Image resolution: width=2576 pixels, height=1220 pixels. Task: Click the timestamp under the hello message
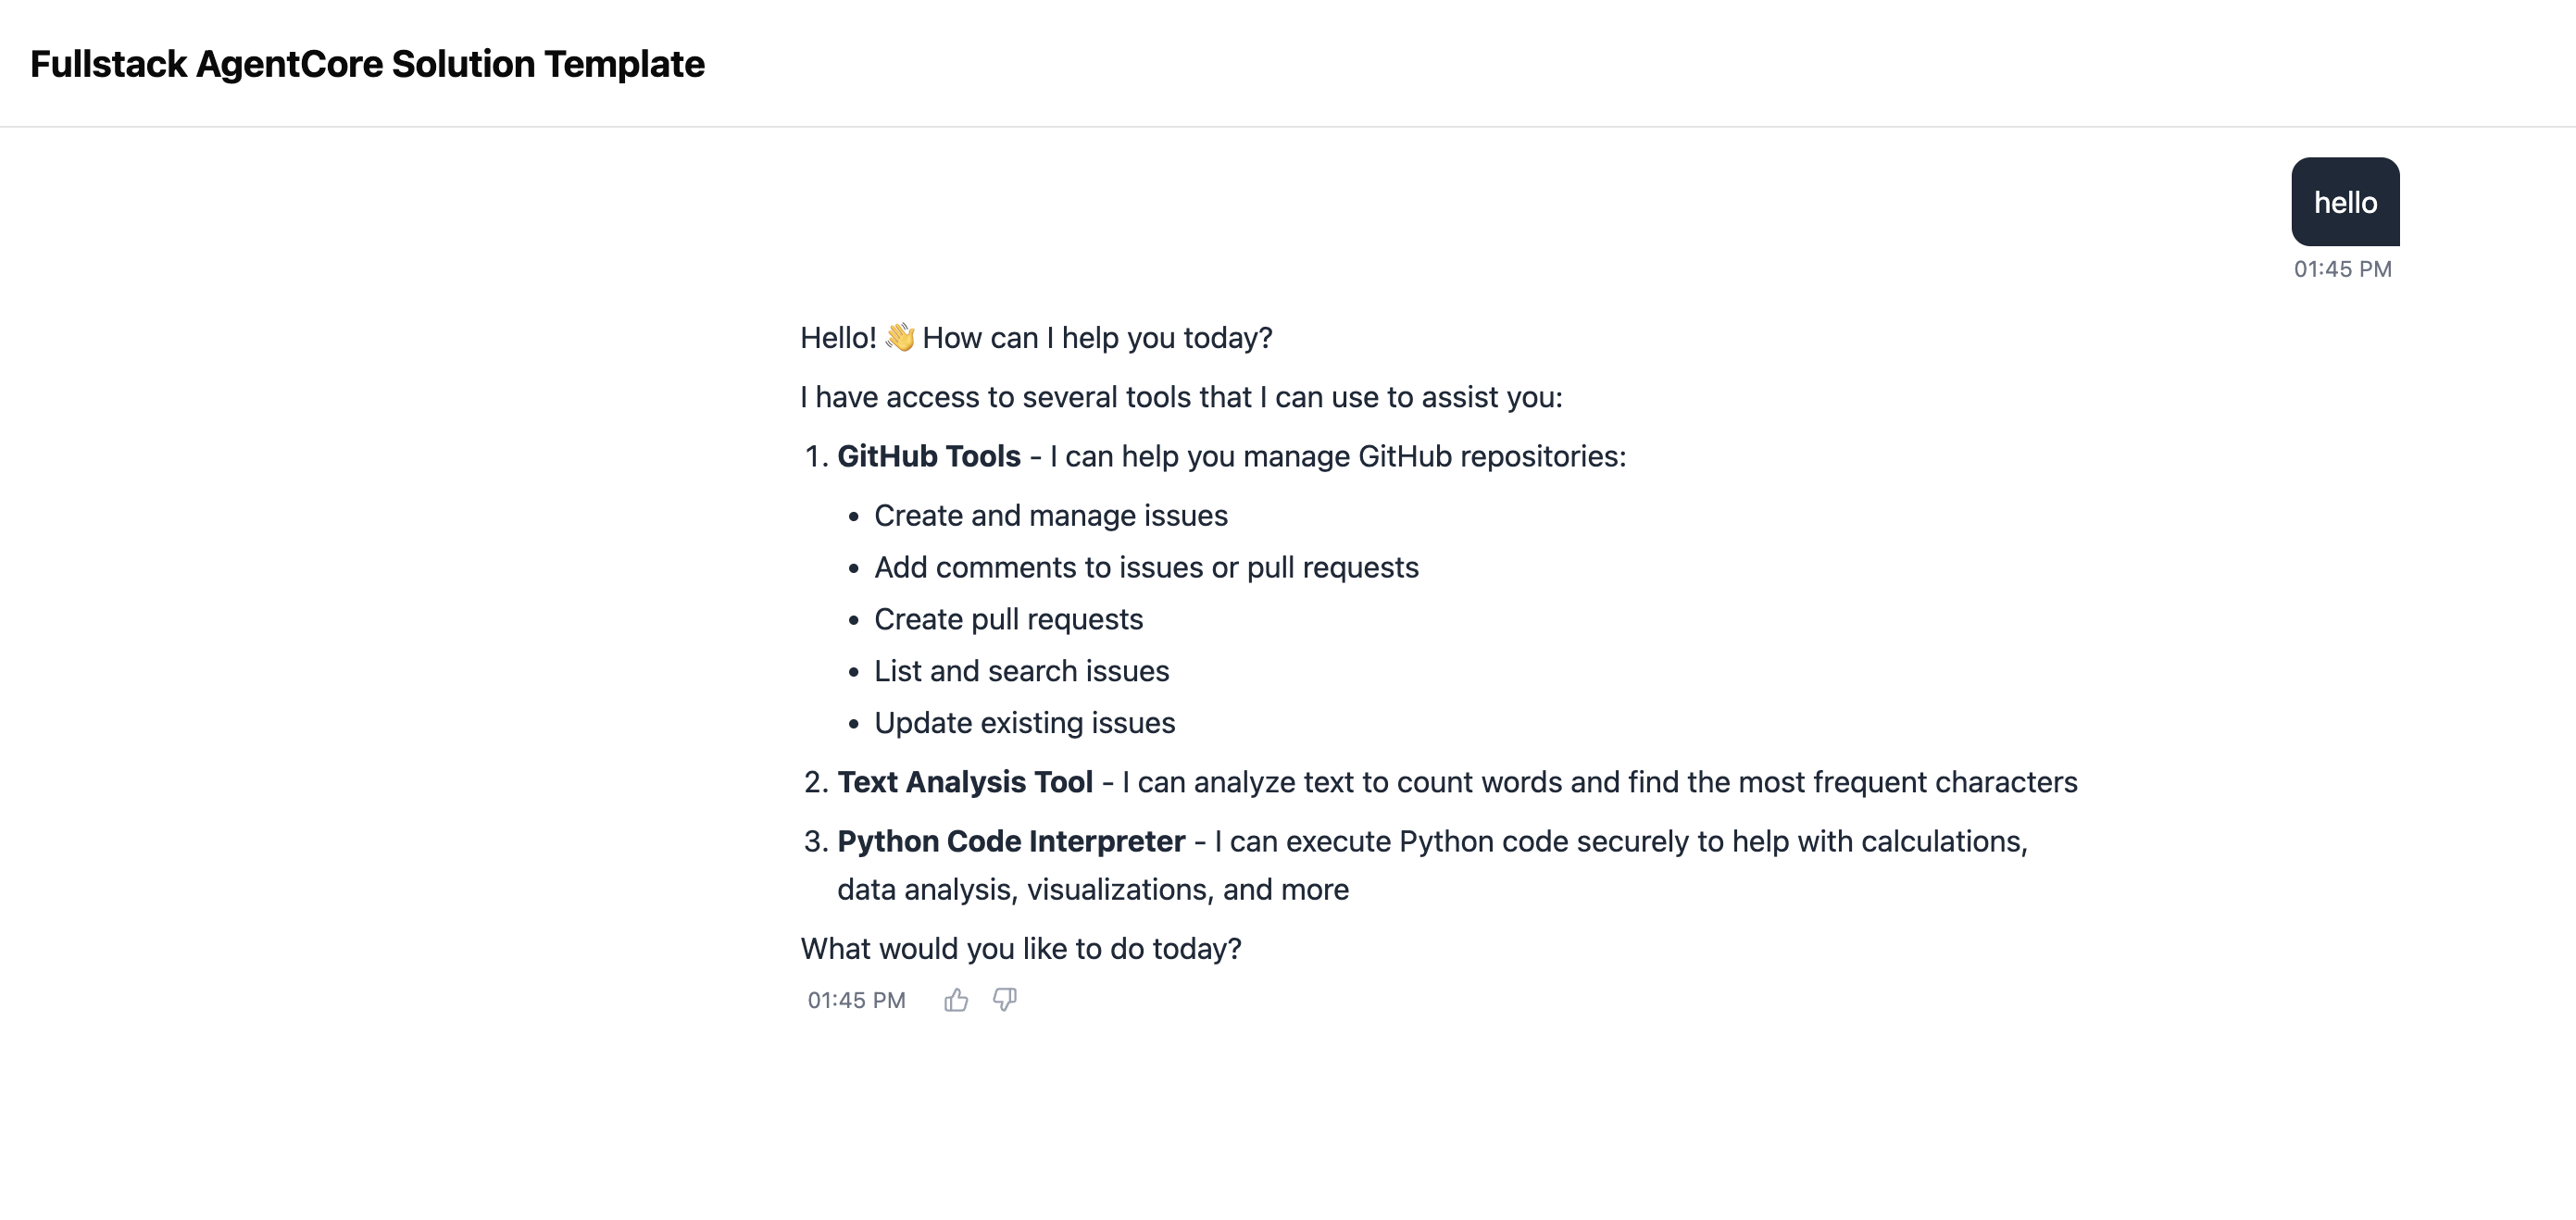pyautogui.click(x=2342, y=269)
